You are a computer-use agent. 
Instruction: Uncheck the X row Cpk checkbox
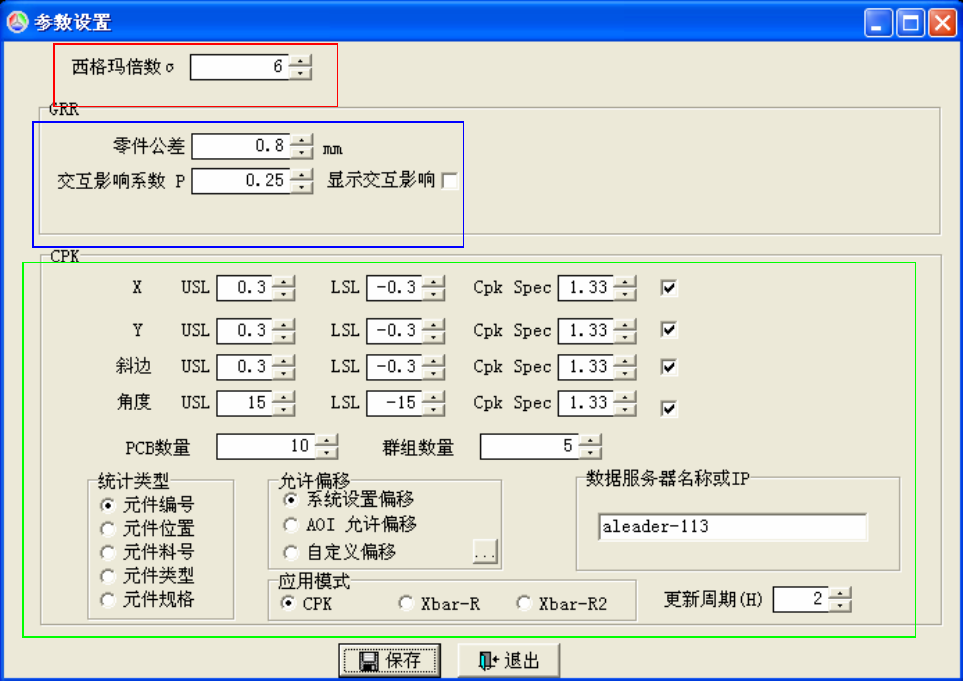[669, 287]
